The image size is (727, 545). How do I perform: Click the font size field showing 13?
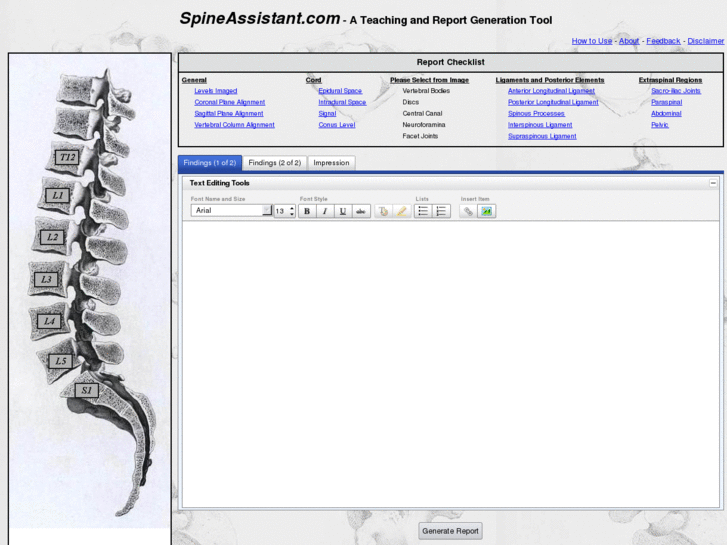pos(281,211)
